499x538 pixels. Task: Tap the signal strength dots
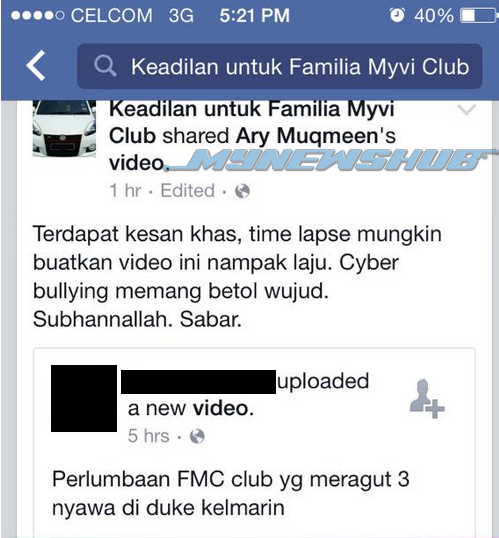(x=37, y=15)
